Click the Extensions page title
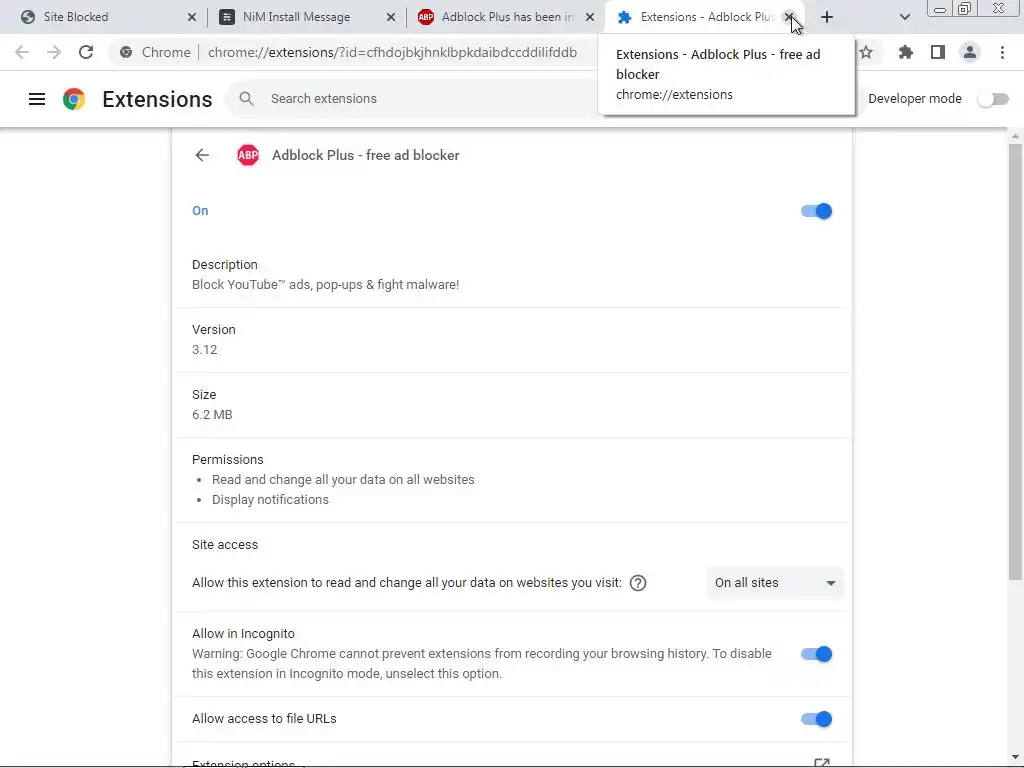The image size is (1024, 768). [157, 99]
